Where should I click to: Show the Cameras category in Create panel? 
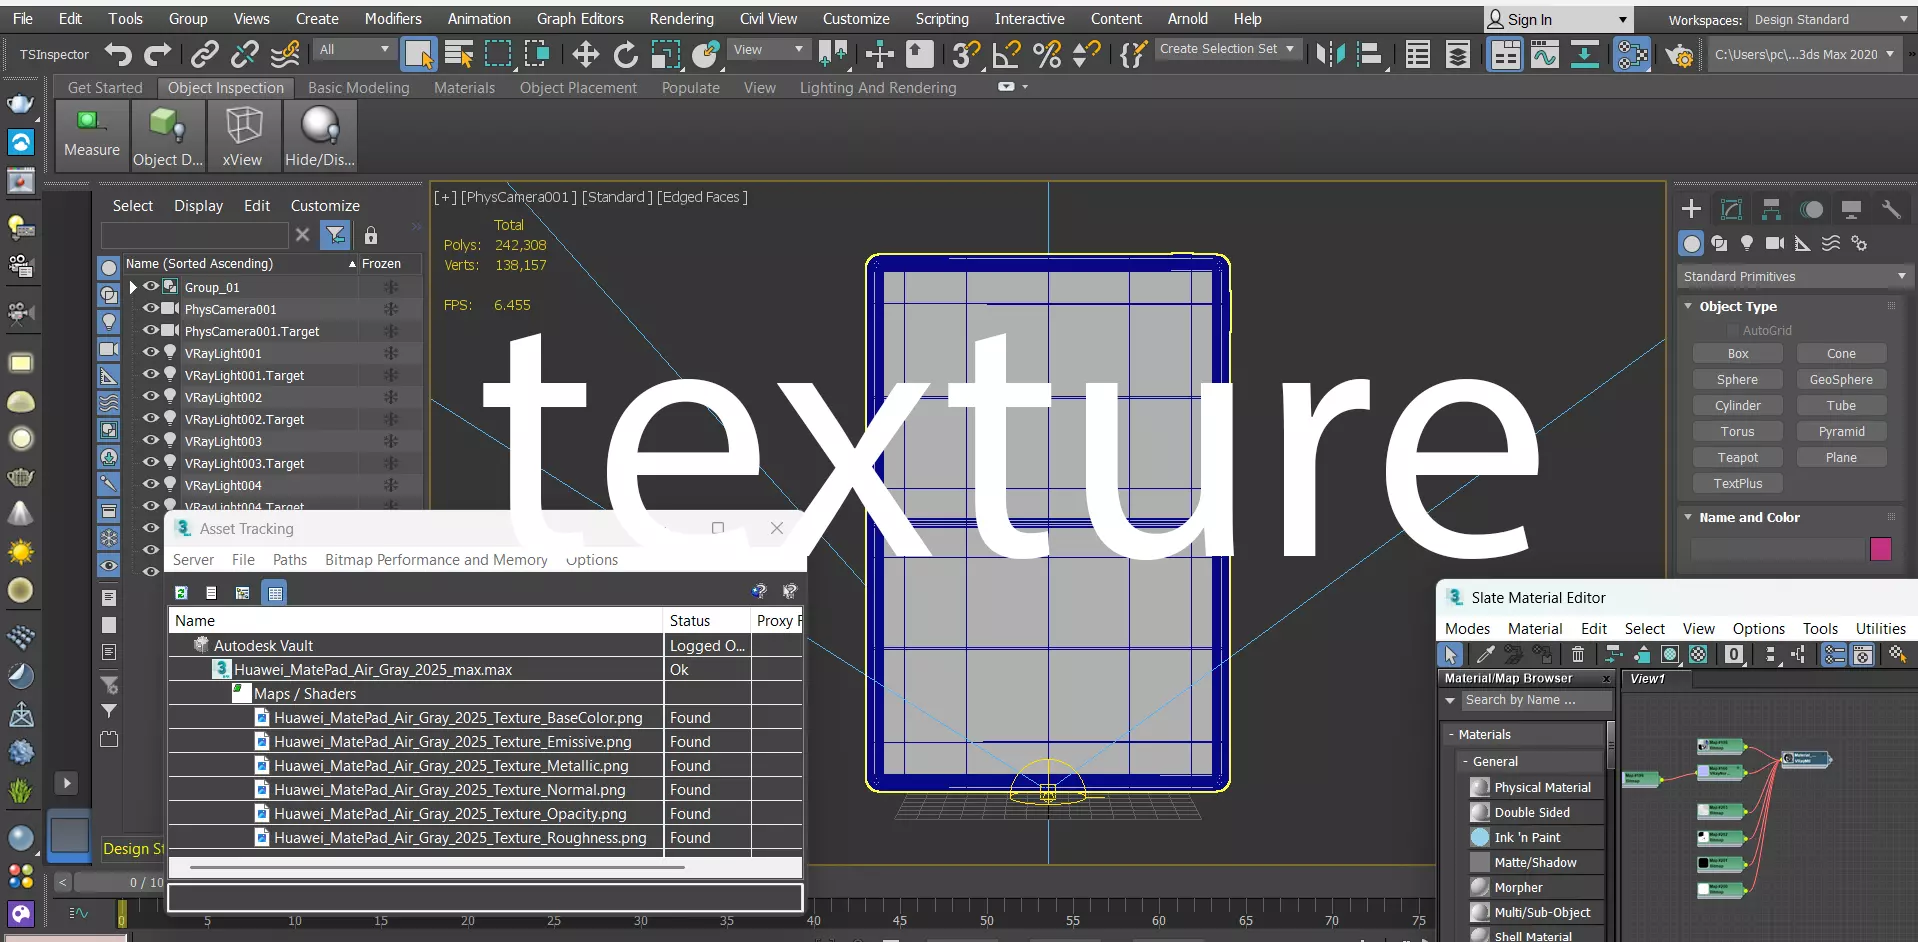[1775, 243]
